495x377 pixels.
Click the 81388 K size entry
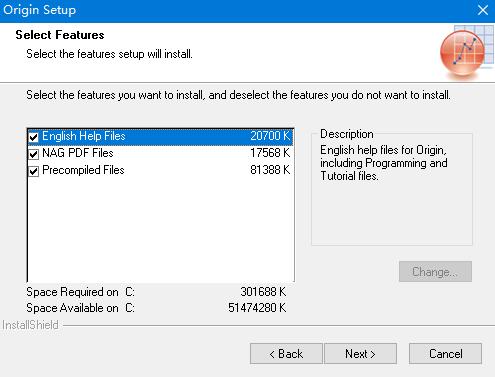(x=270, y=170)
